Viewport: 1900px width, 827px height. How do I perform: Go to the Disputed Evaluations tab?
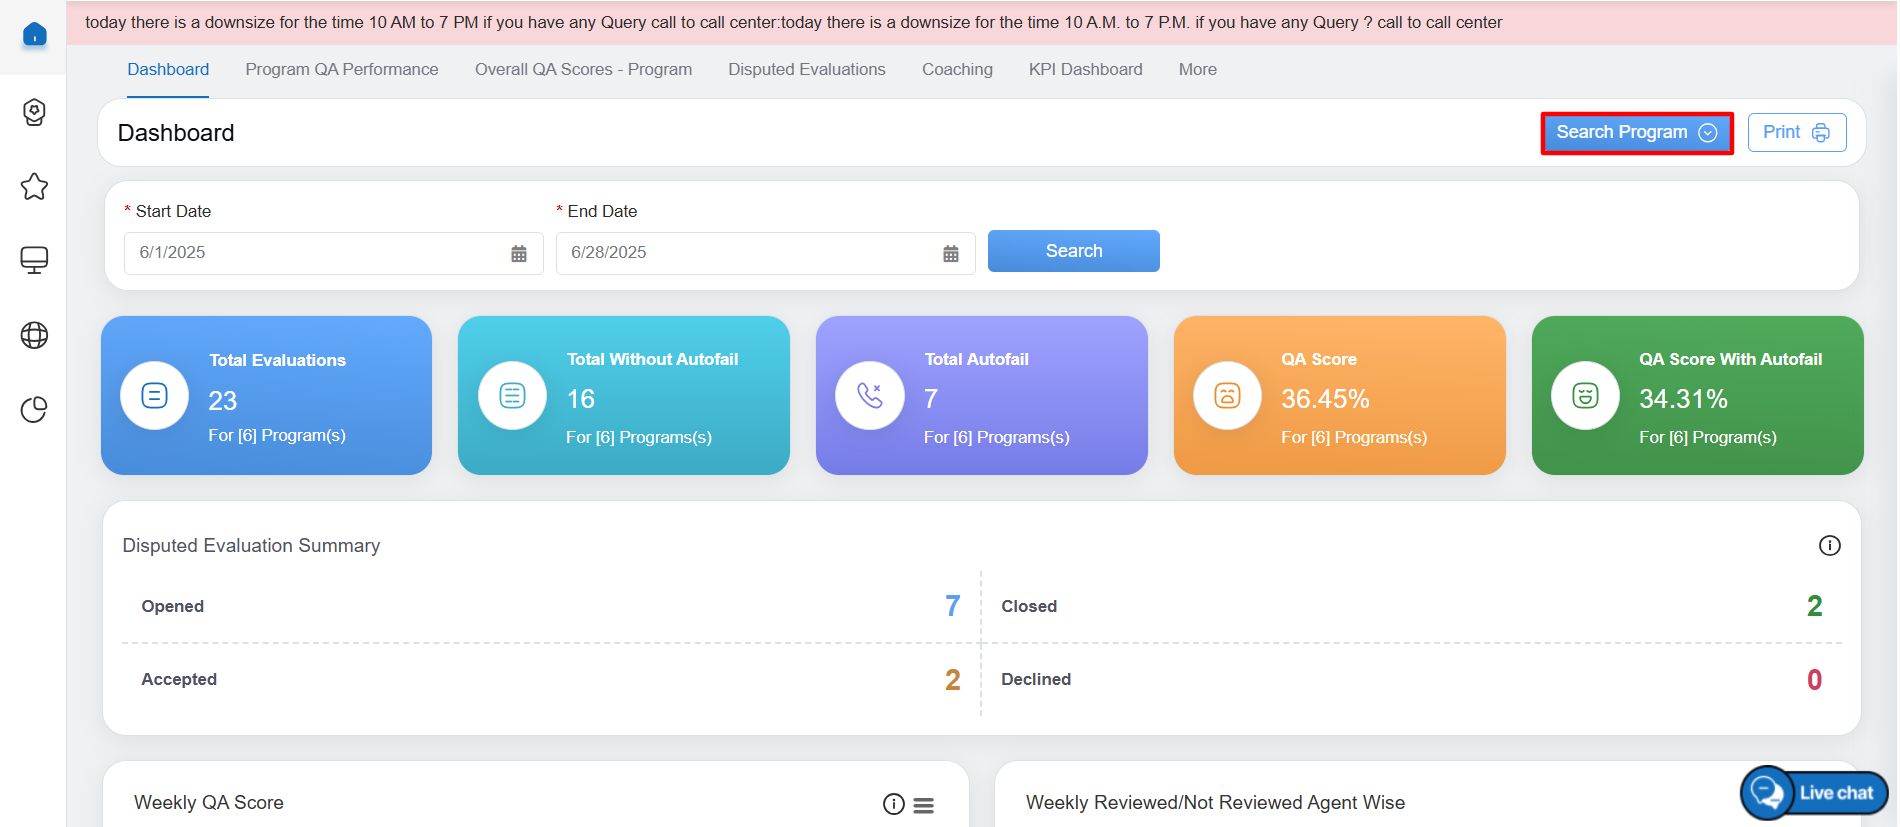pos(806,70)
